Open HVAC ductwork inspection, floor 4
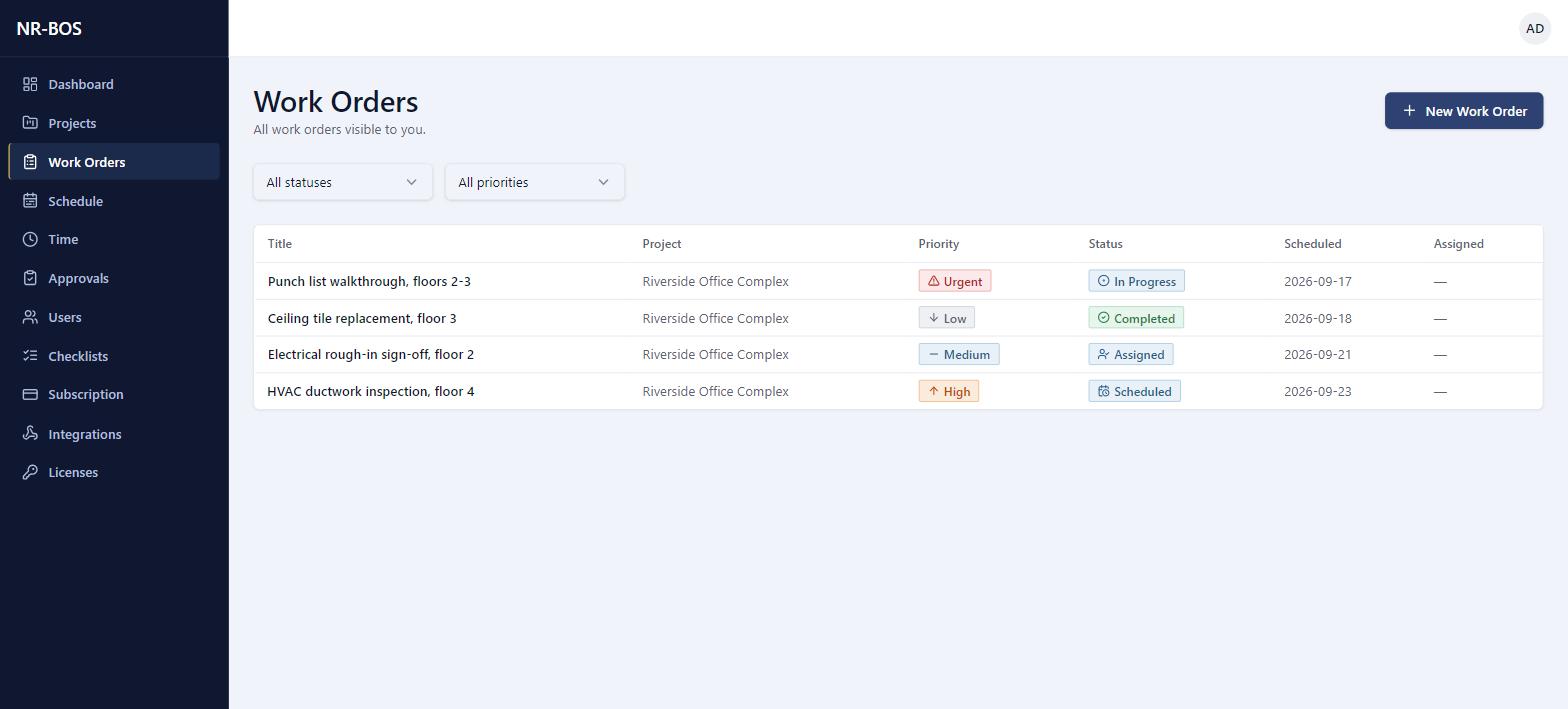 coord(371,391)
